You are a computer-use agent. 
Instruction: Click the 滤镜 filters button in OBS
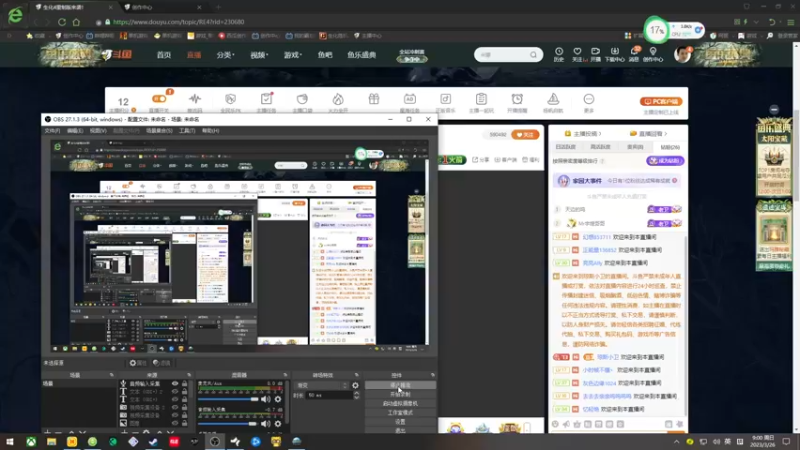pos(162,363)
